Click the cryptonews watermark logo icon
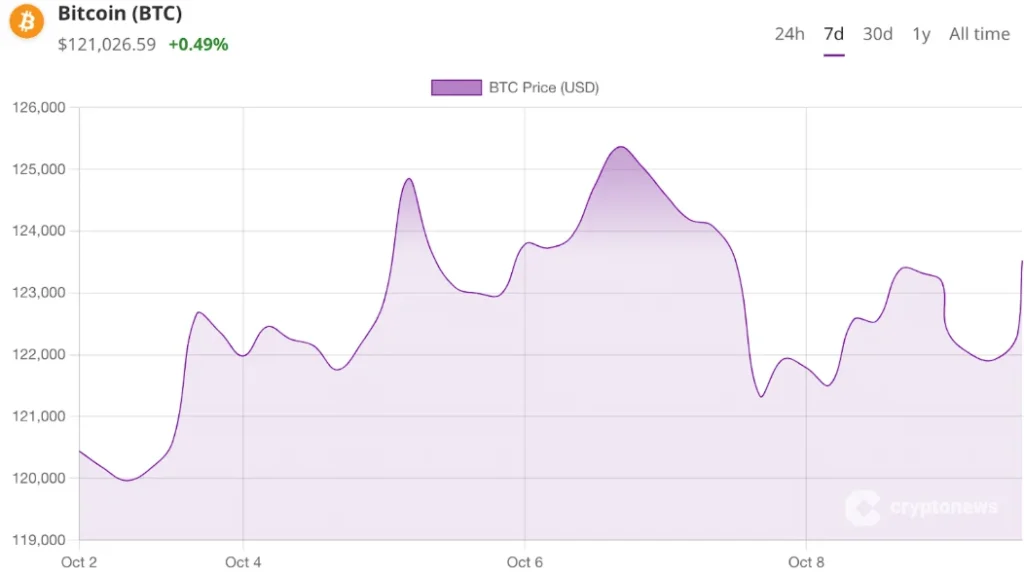 pyautogui.click(x=863, y=507)
